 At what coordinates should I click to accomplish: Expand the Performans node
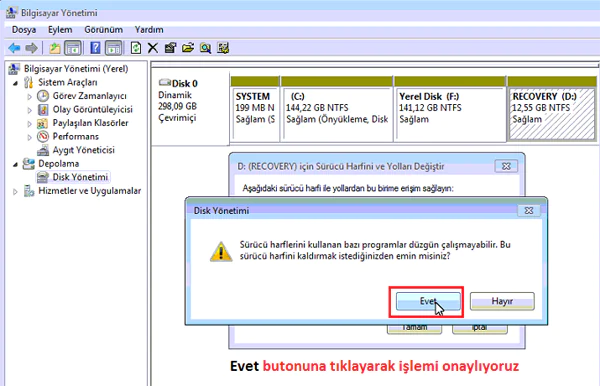pos(29,137)
